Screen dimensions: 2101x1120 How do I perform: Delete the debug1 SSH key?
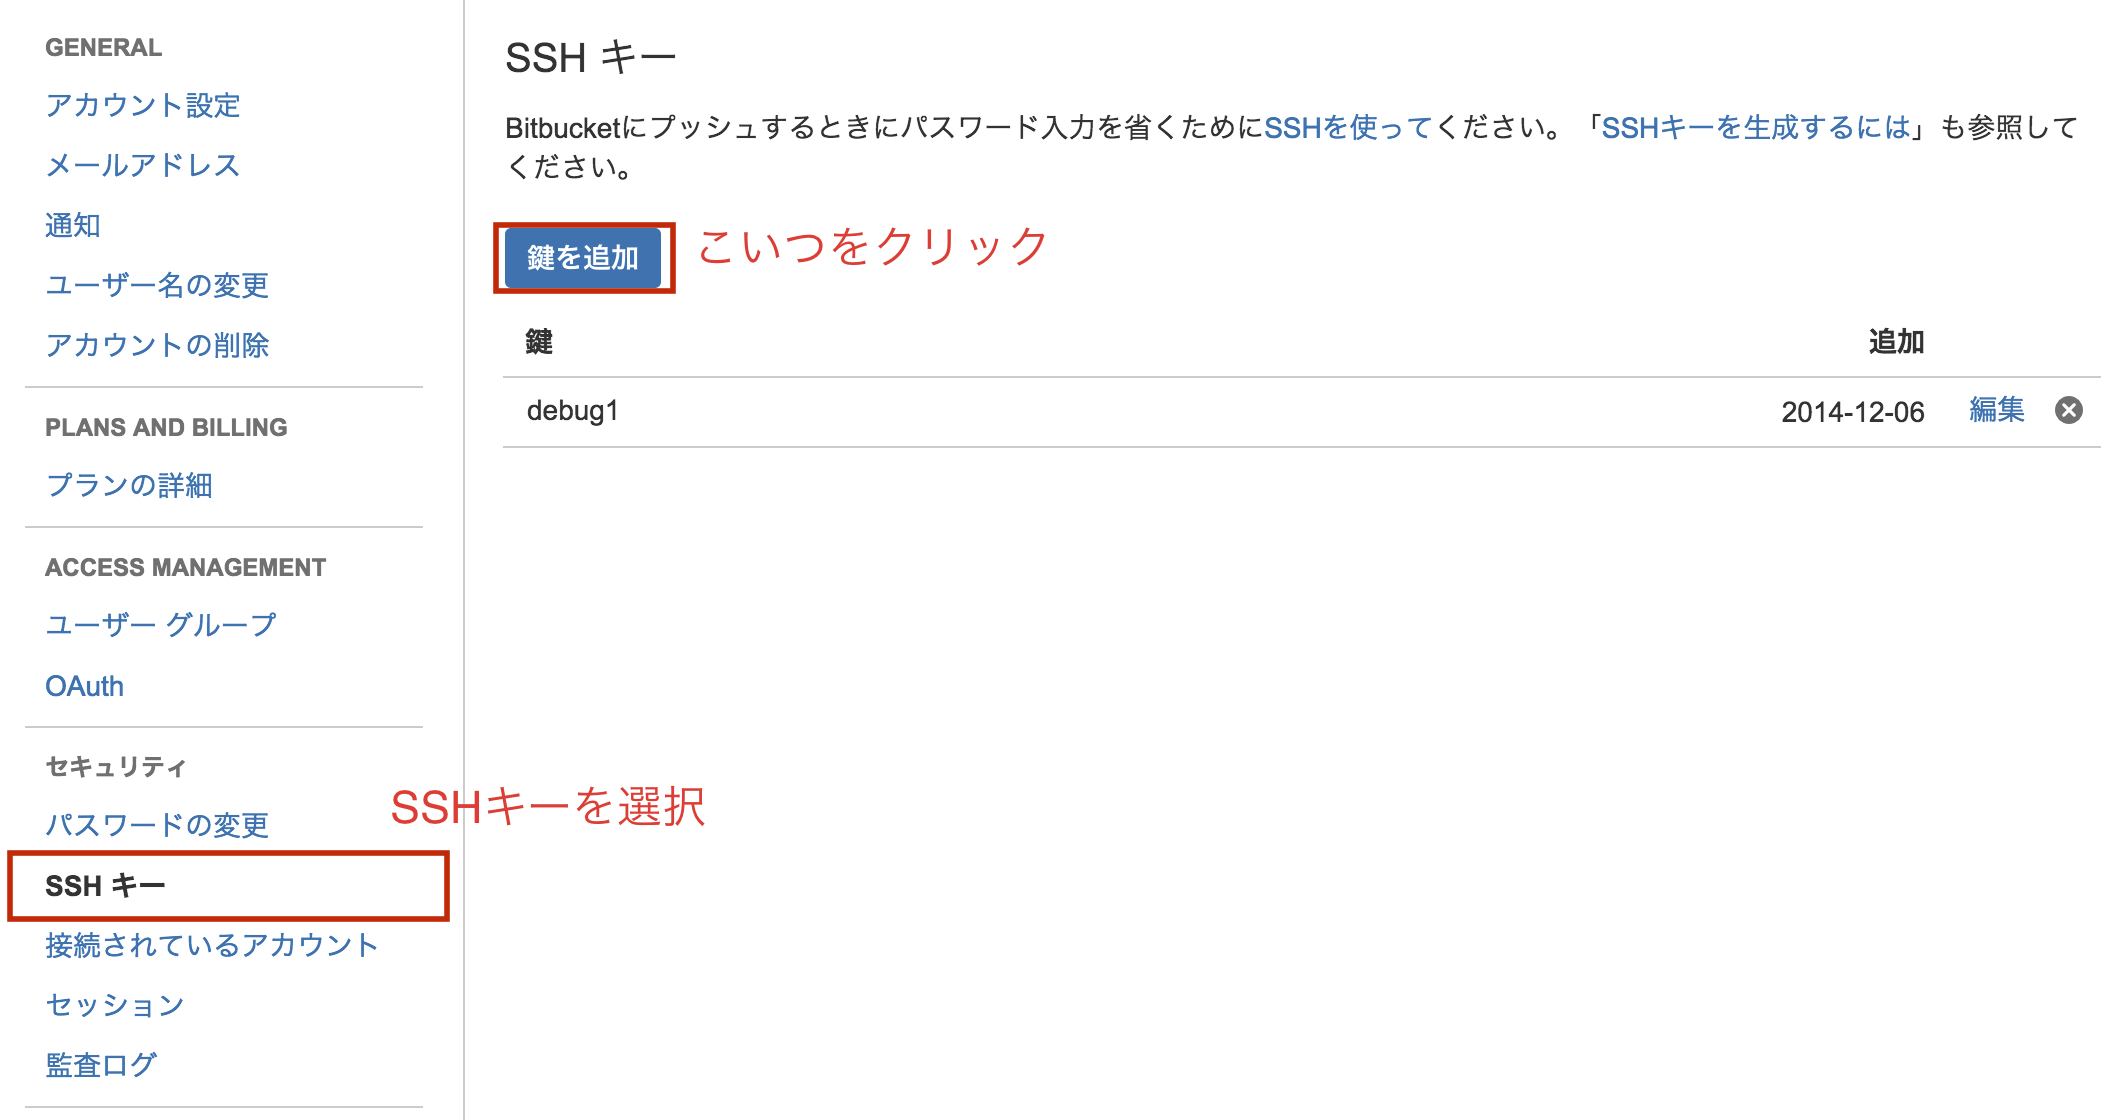click(x=2069, y=410)
